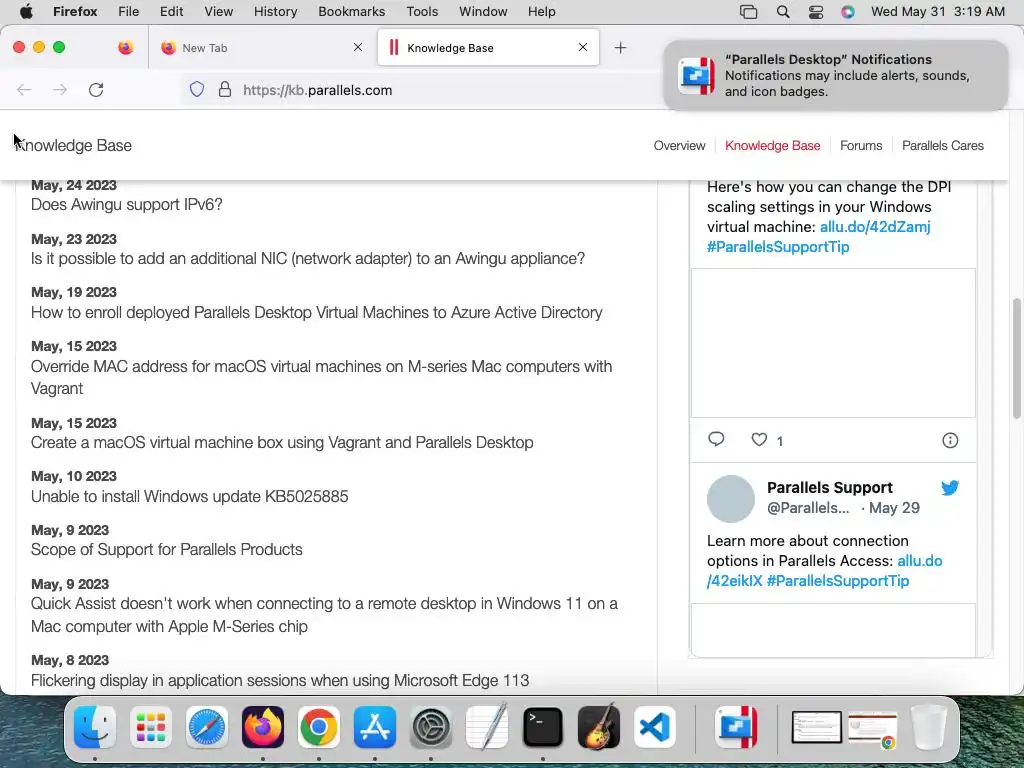The height and width of the screenshot is (768, 1024).
Task: Click the date and time in menu bar
Action: [x=938, y=12]
